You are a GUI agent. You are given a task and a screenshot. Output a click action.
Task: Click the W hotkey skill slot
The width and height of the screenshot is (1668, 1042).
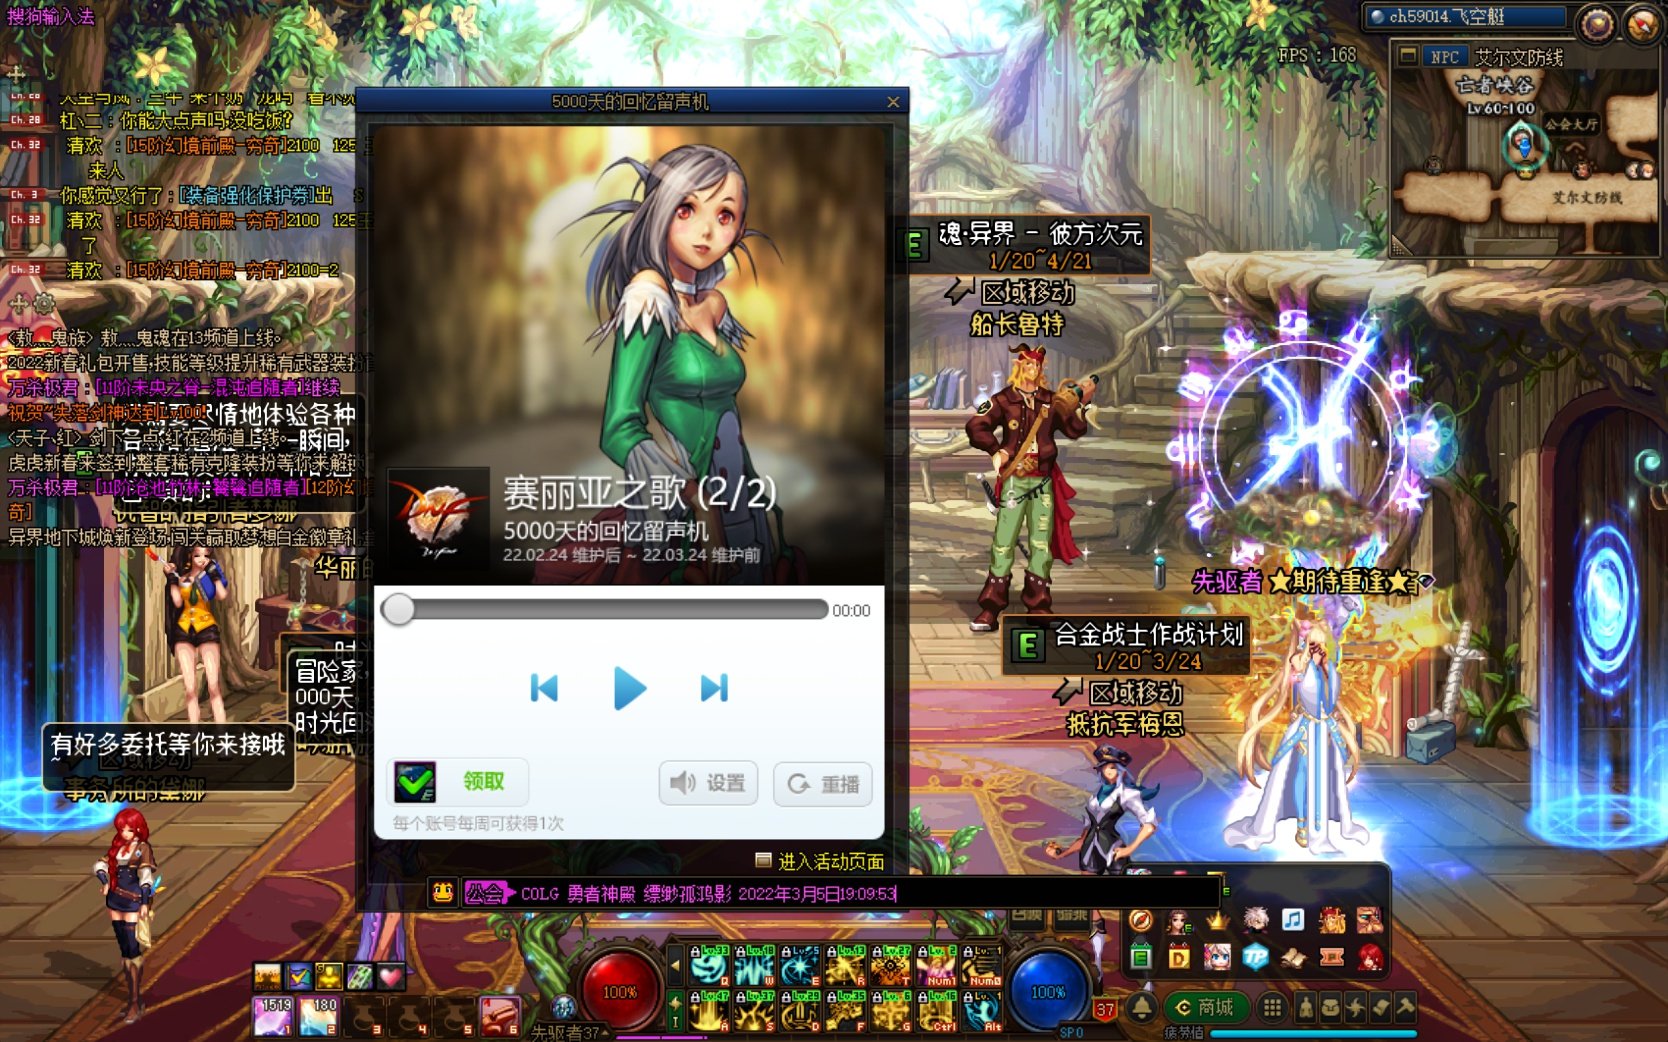pos(755,966)
